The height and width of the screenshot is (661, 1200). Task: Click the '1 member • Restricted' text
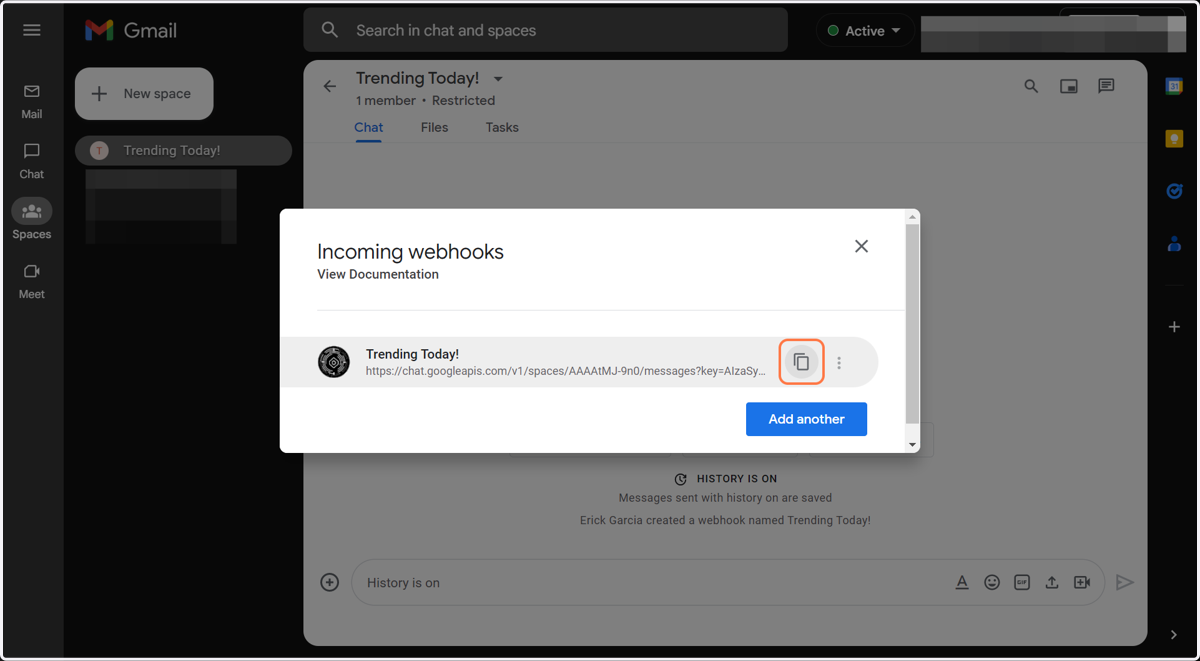click(x=425, y=101)
